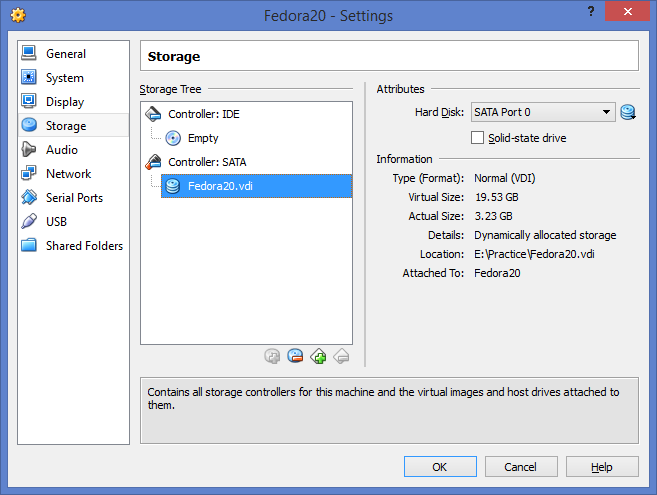This screenshot has height=495, width=657.
Task: Select Controller: SATA in storage tree
Action: (207, 162)
